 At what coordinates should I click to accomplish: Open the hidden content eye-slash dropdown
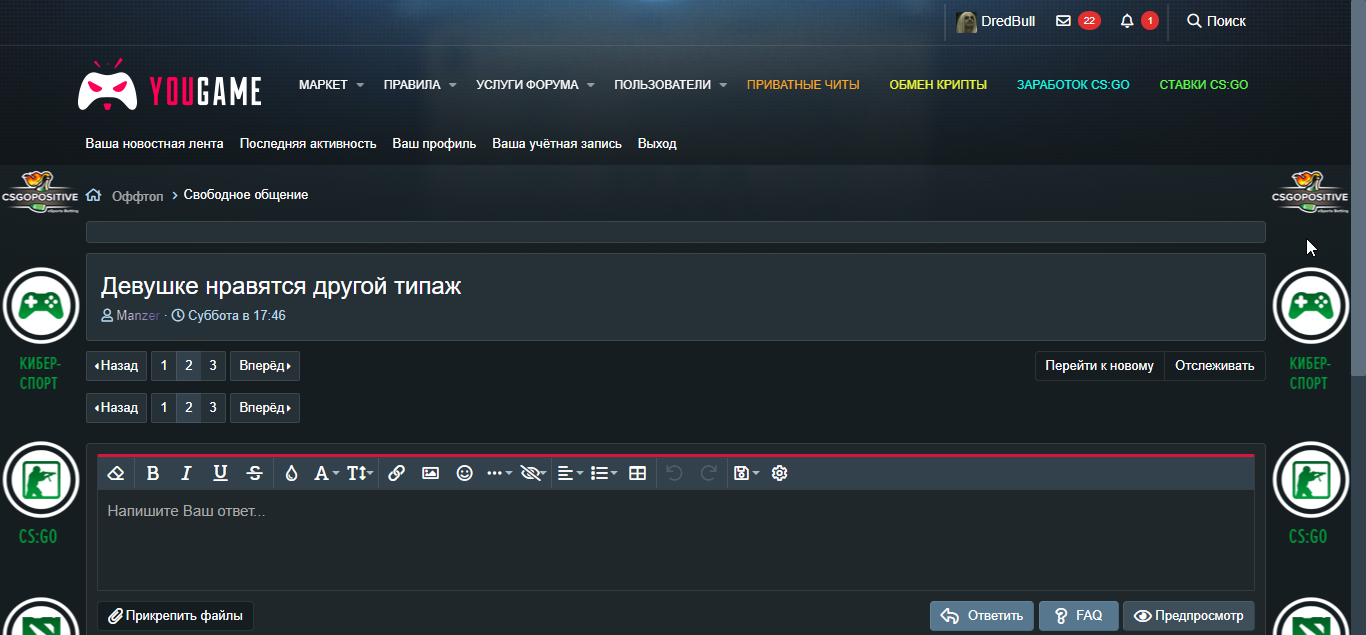coord(534,473)
